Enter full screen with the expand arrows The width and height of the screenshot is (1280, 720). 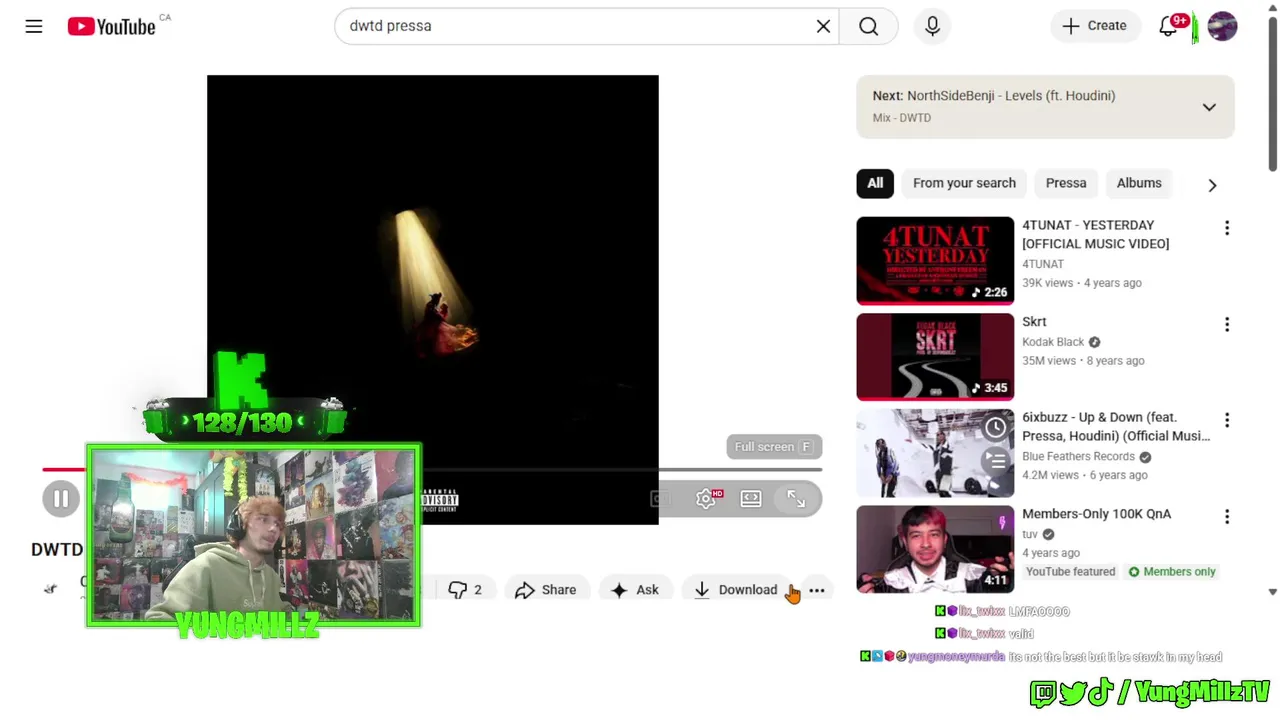coord(796,498)
